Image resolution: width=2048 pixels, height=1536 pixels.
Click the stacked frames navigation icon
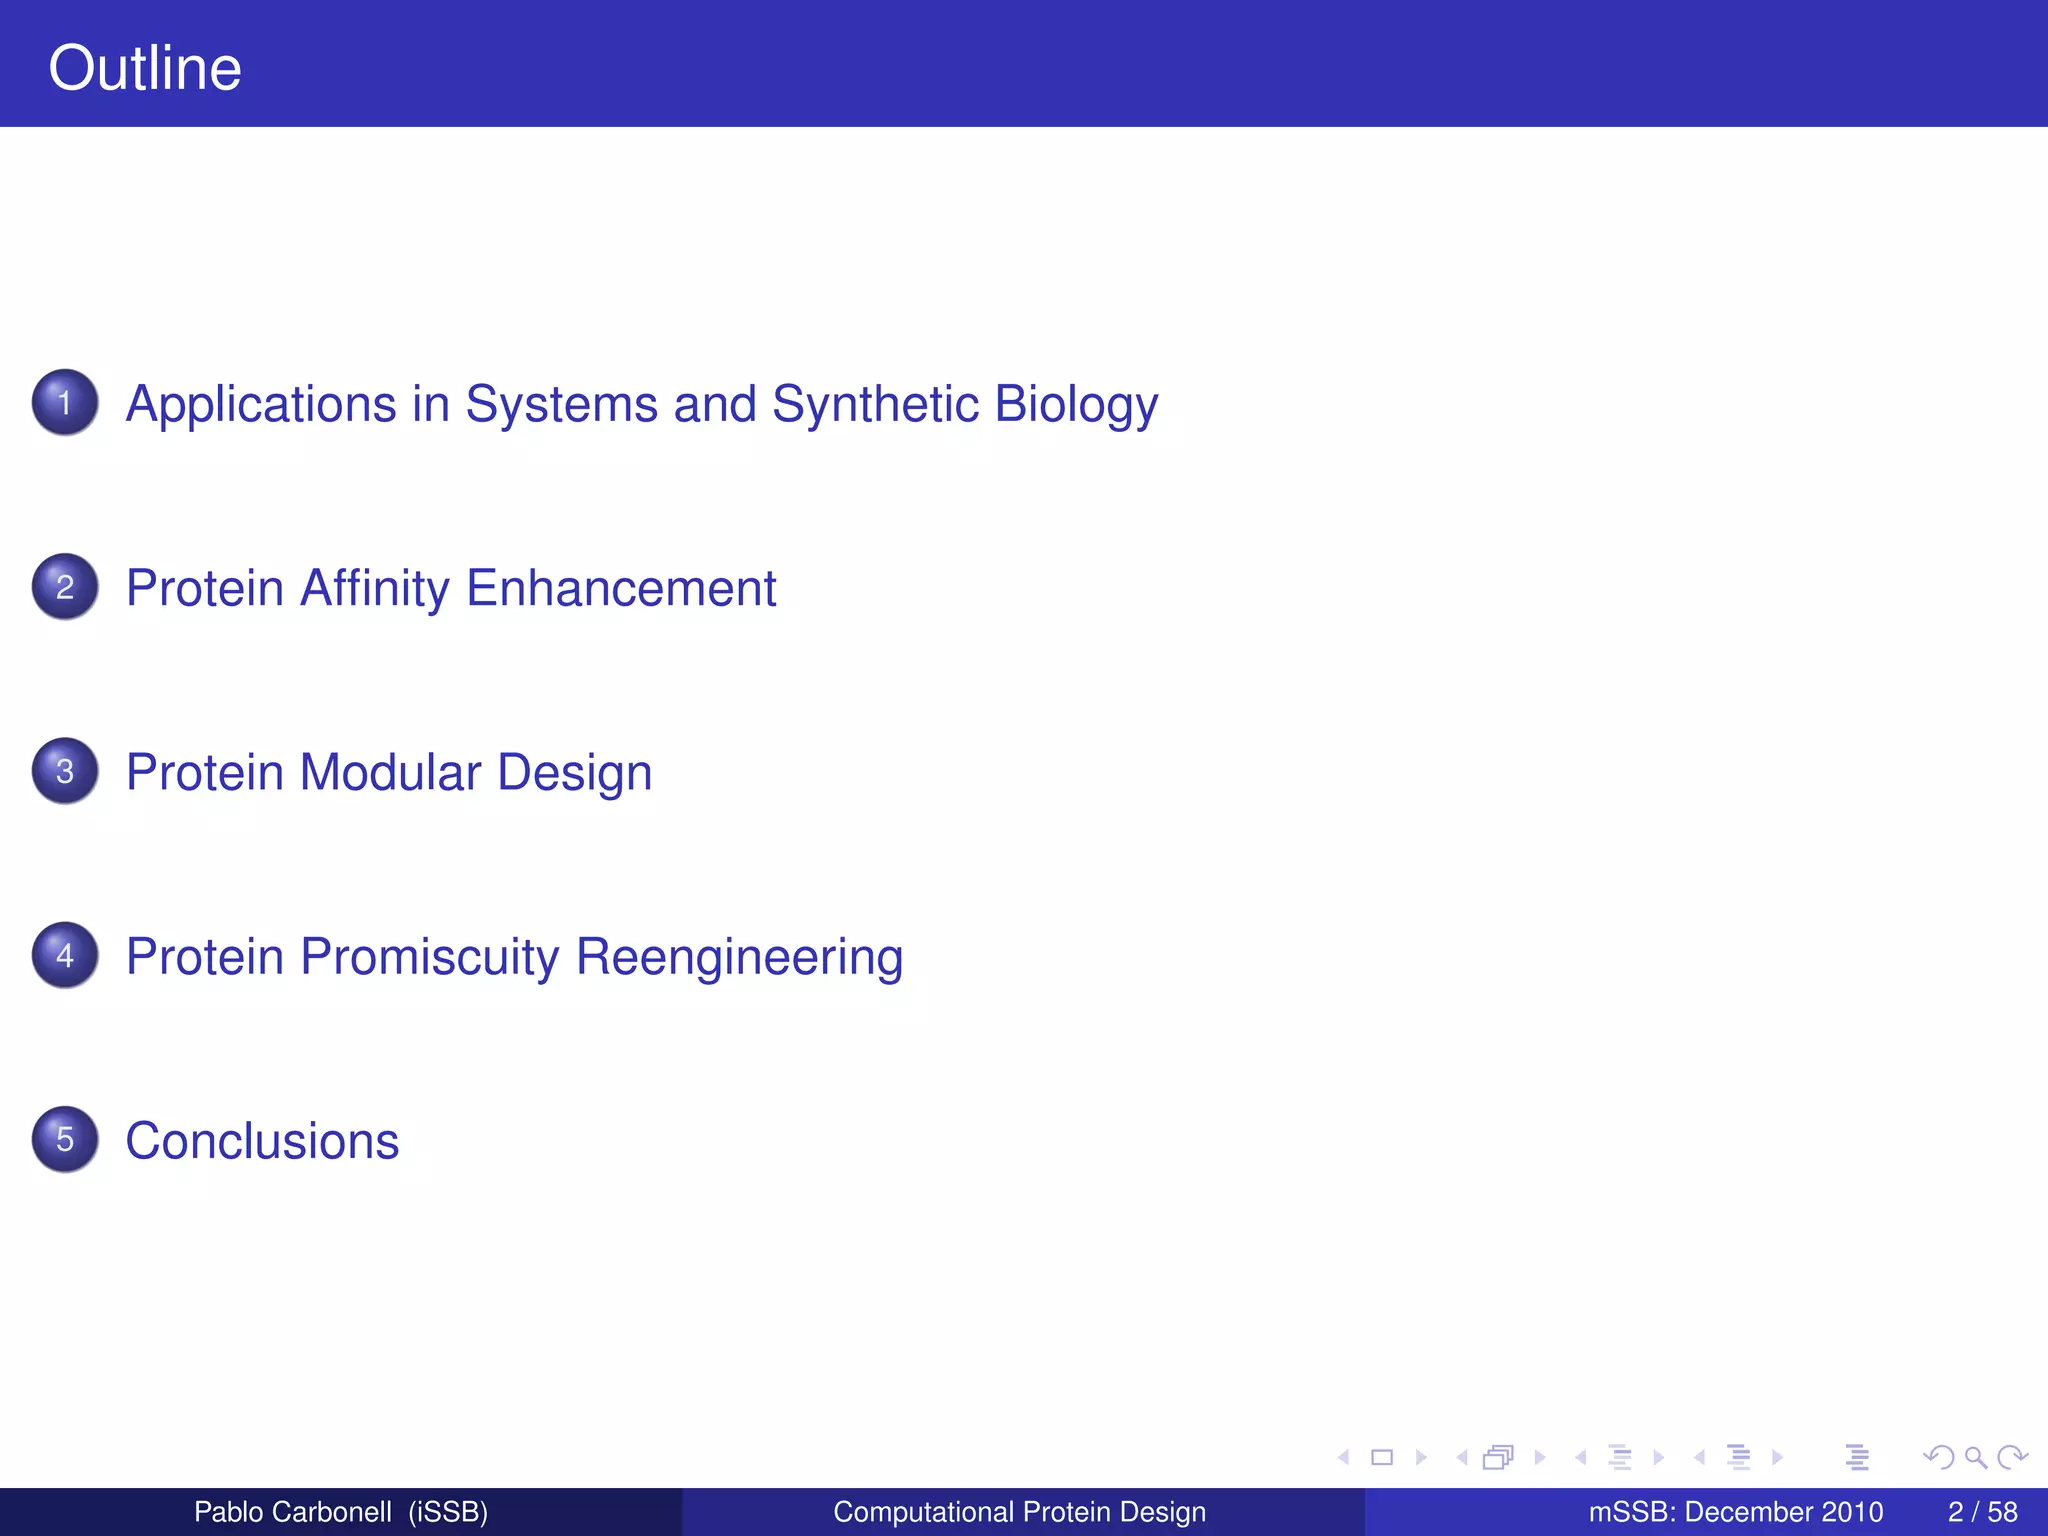click(1498, 1457)
